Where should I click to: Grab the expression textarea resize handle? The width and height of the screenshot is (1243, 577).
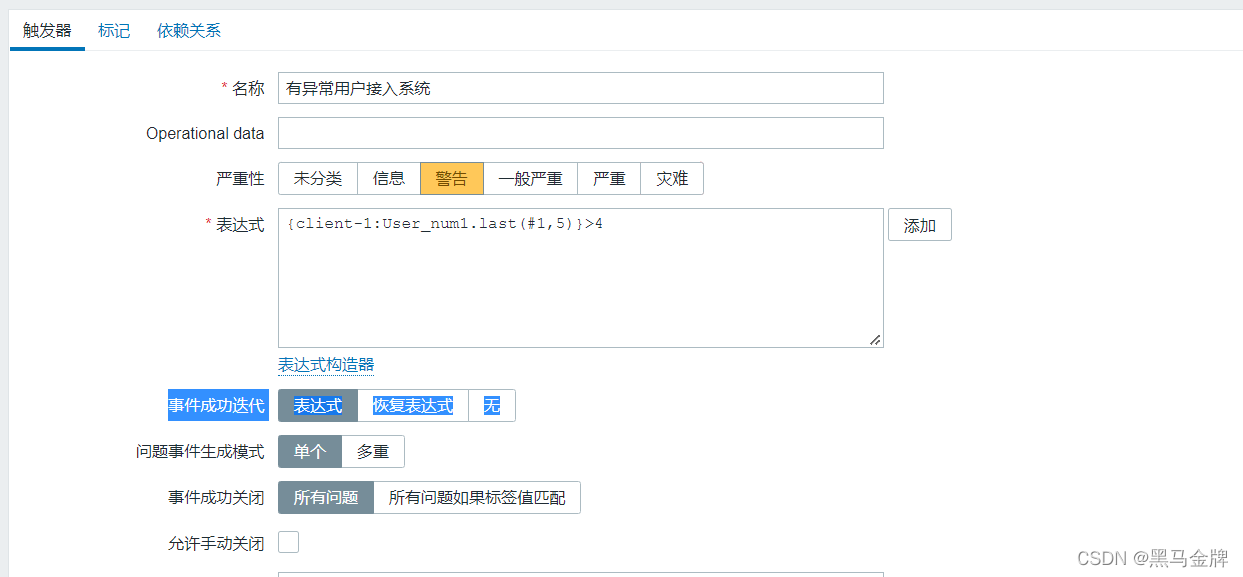[875, 340]
